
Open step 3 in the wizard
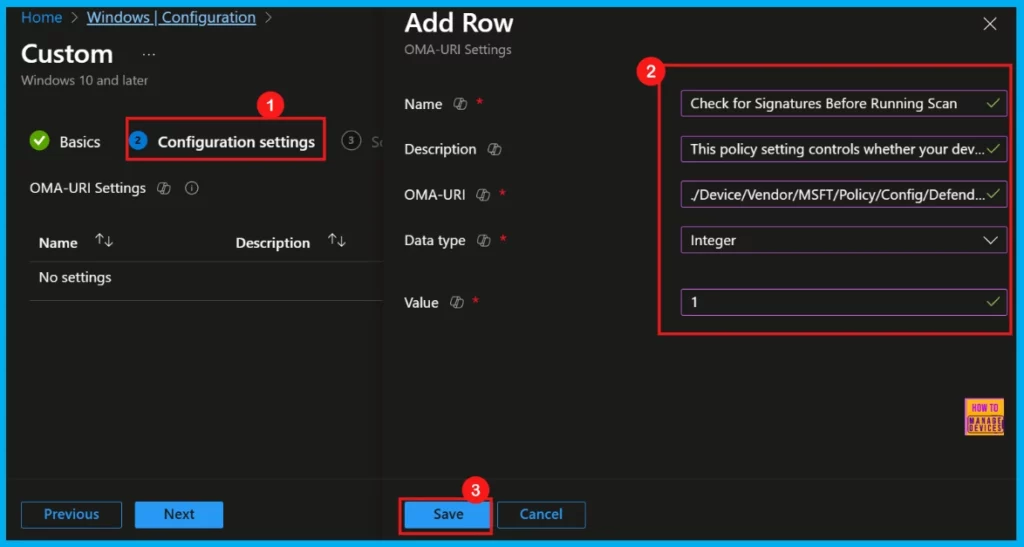(351, 140)
